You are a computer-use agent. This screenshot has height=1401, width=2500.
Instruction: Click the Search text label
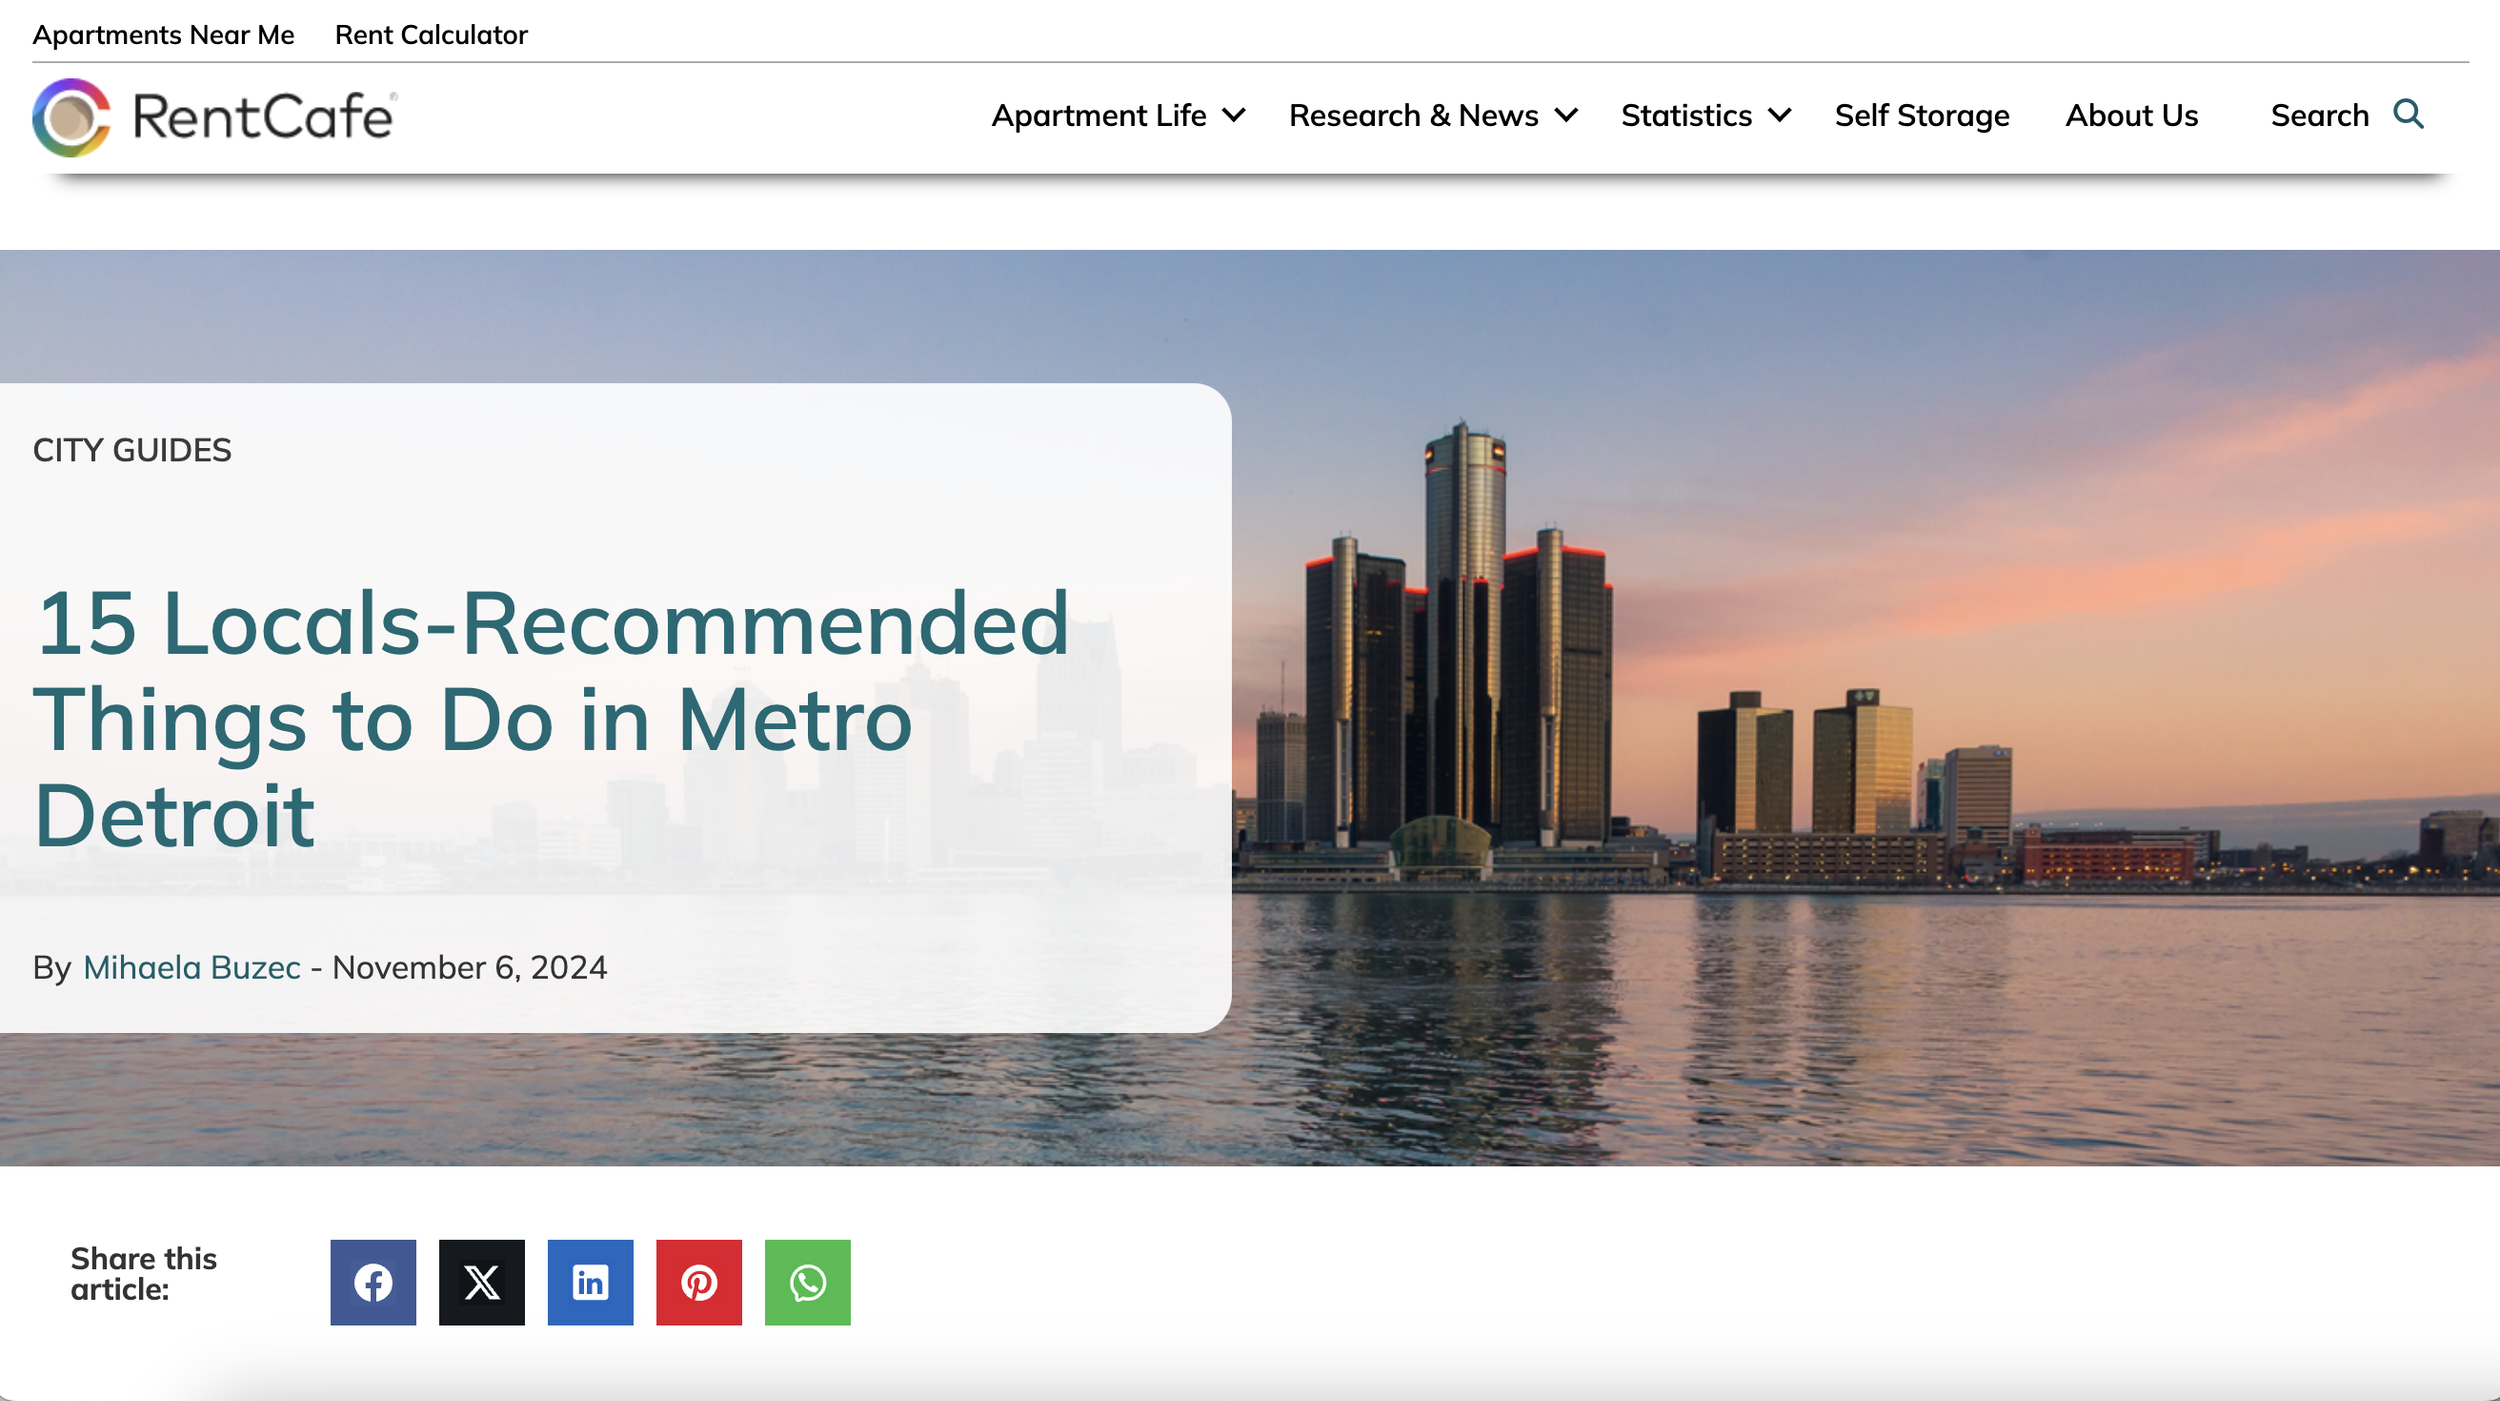coord(2319,116)
